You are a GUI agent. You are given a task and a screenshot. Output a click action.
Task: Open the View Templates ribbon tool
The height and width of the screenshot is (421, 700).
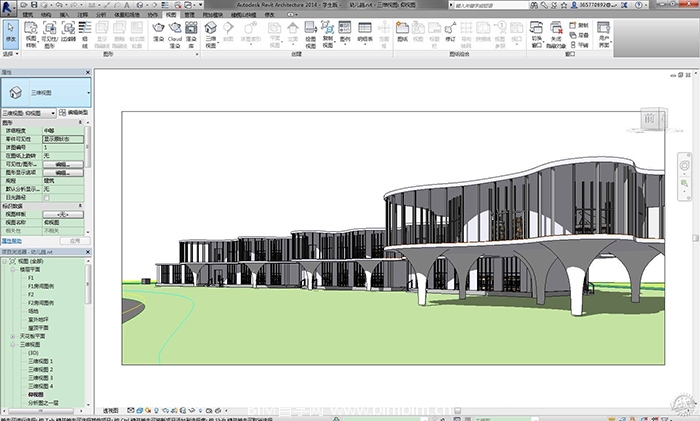pyautogui.click(x=29, y=34)
